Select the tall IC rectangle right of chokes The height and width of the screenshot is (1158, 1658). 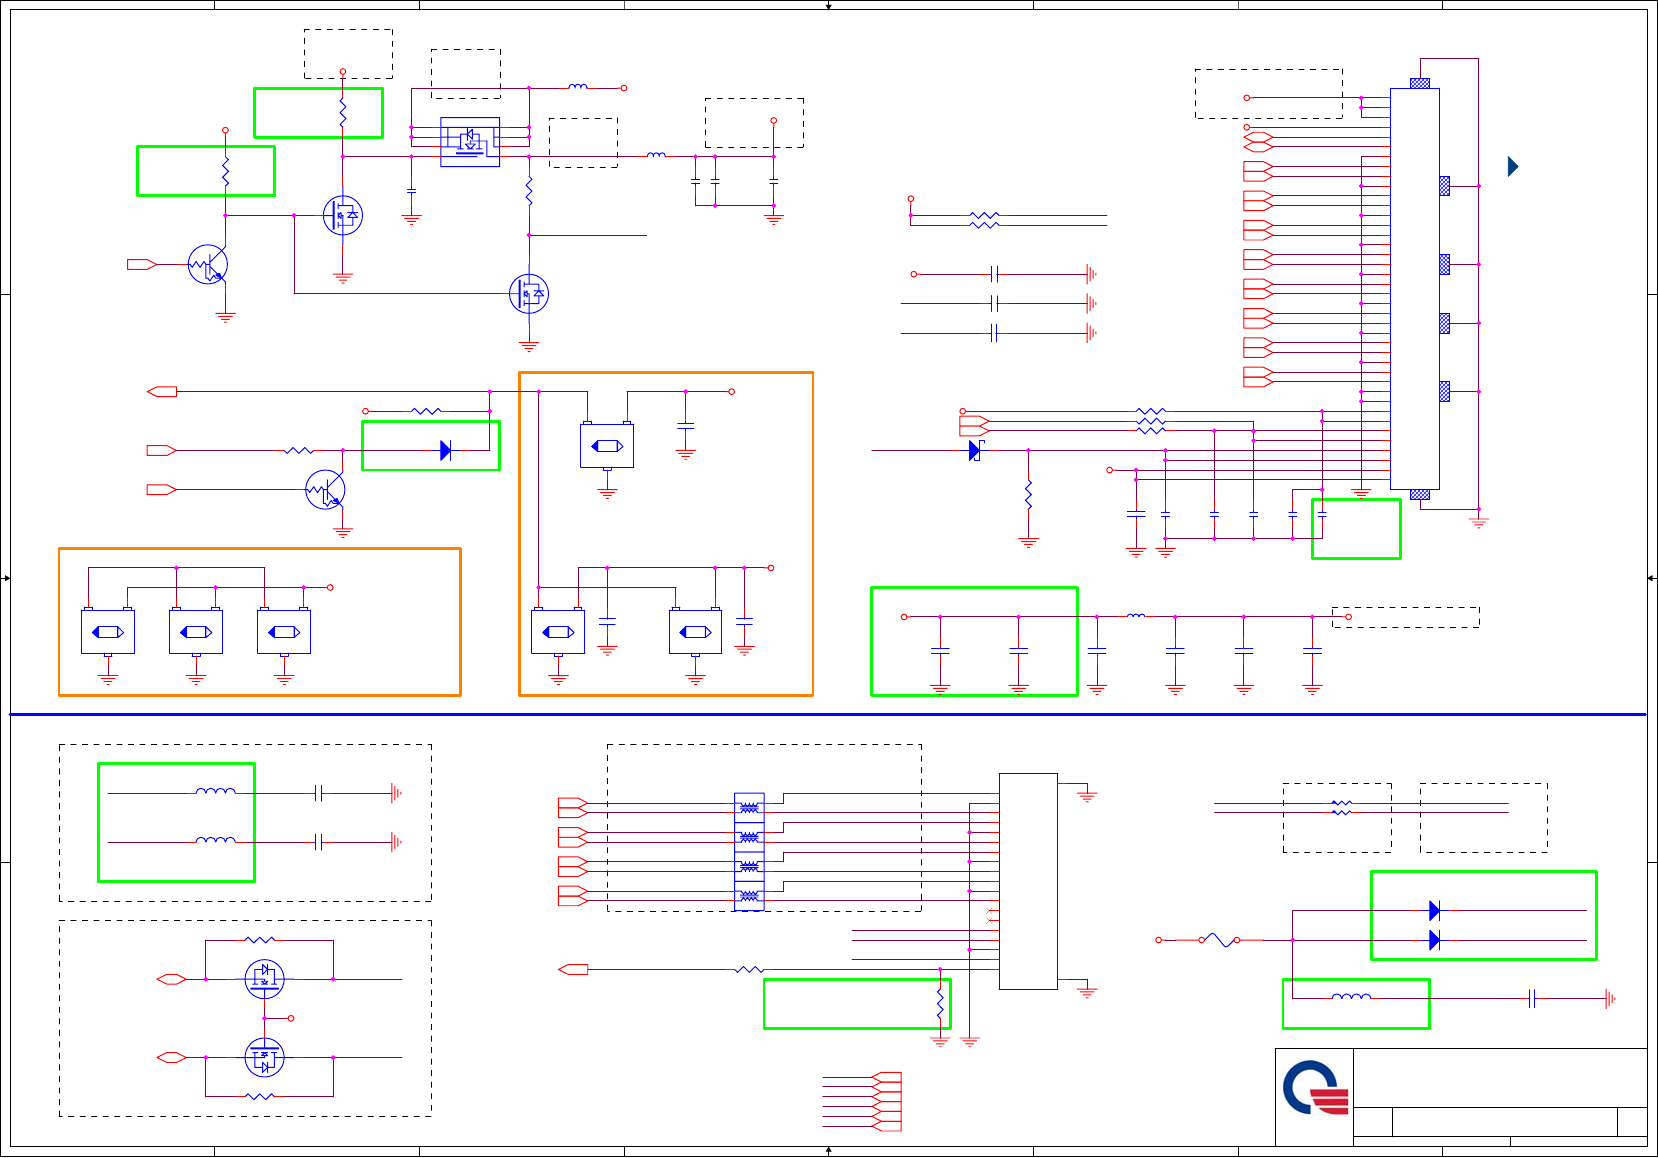tap(1028, 881)
